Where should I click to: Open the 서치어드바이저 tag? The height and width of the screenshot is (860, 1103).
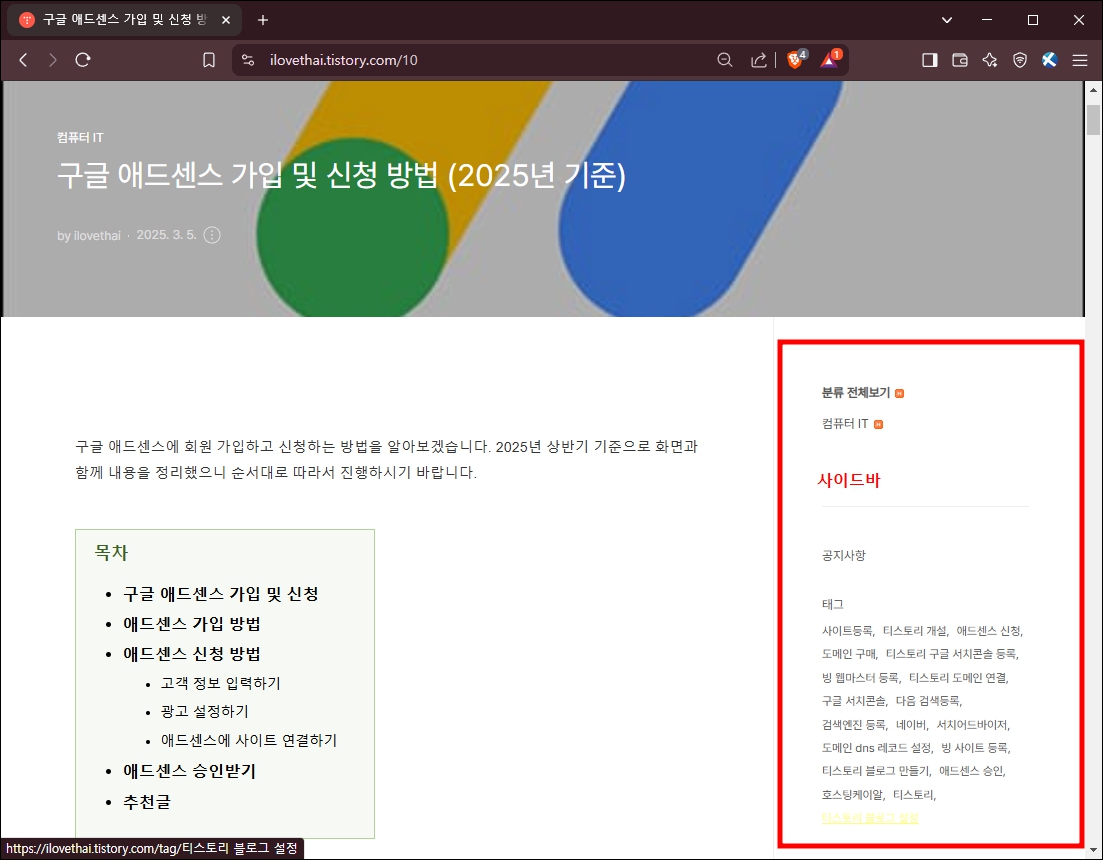[972, 725]
